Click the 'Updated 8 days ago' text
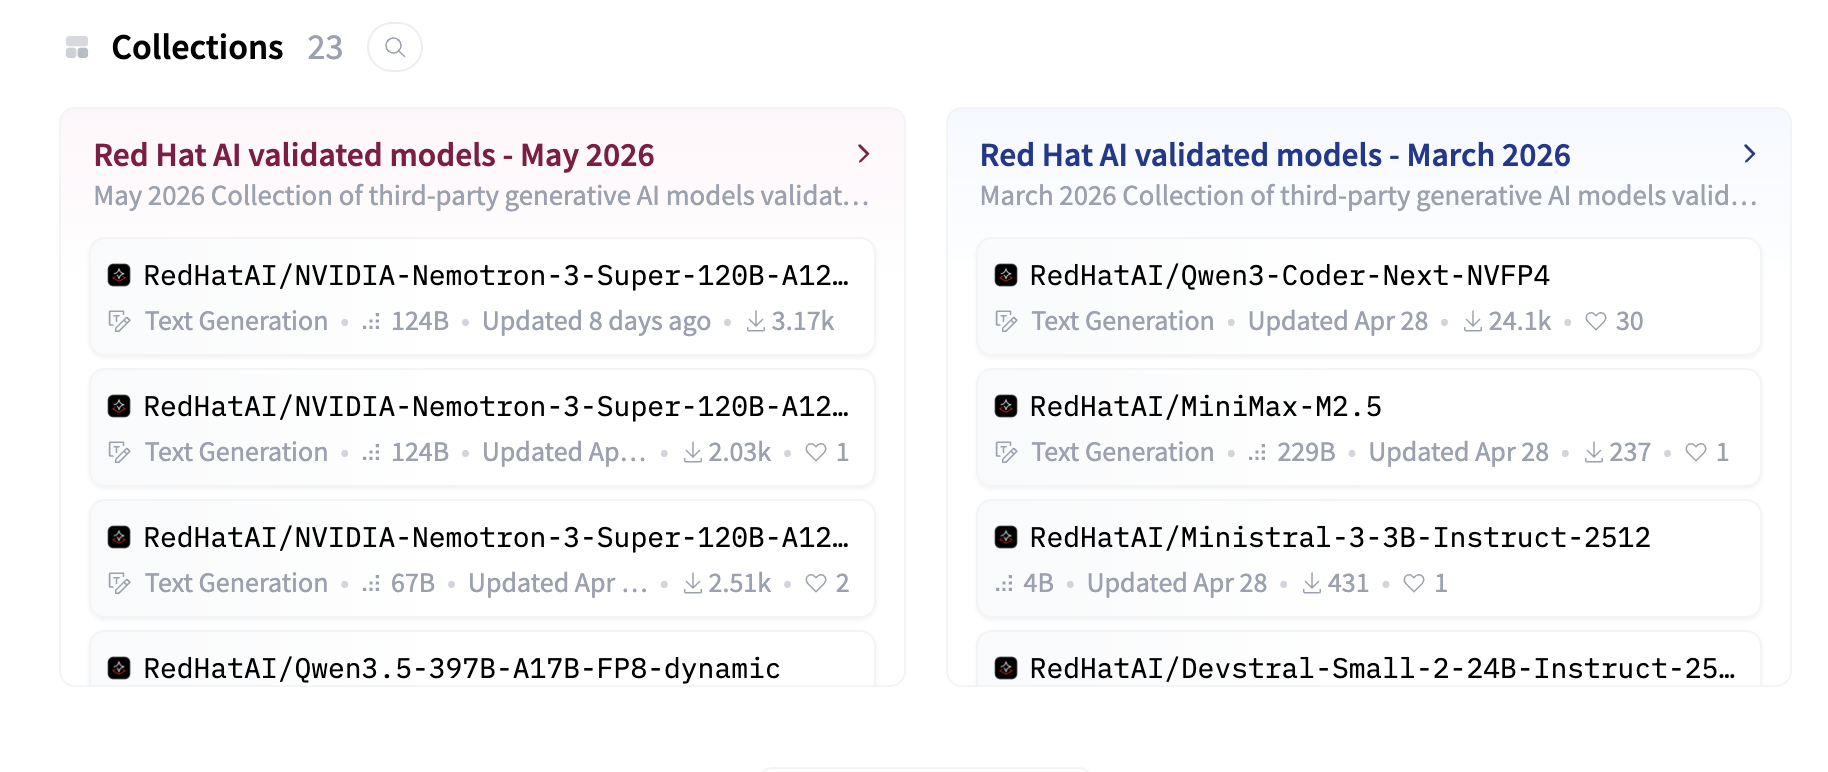The height and width of the screenshot is (772, 1828). (596, 321)
